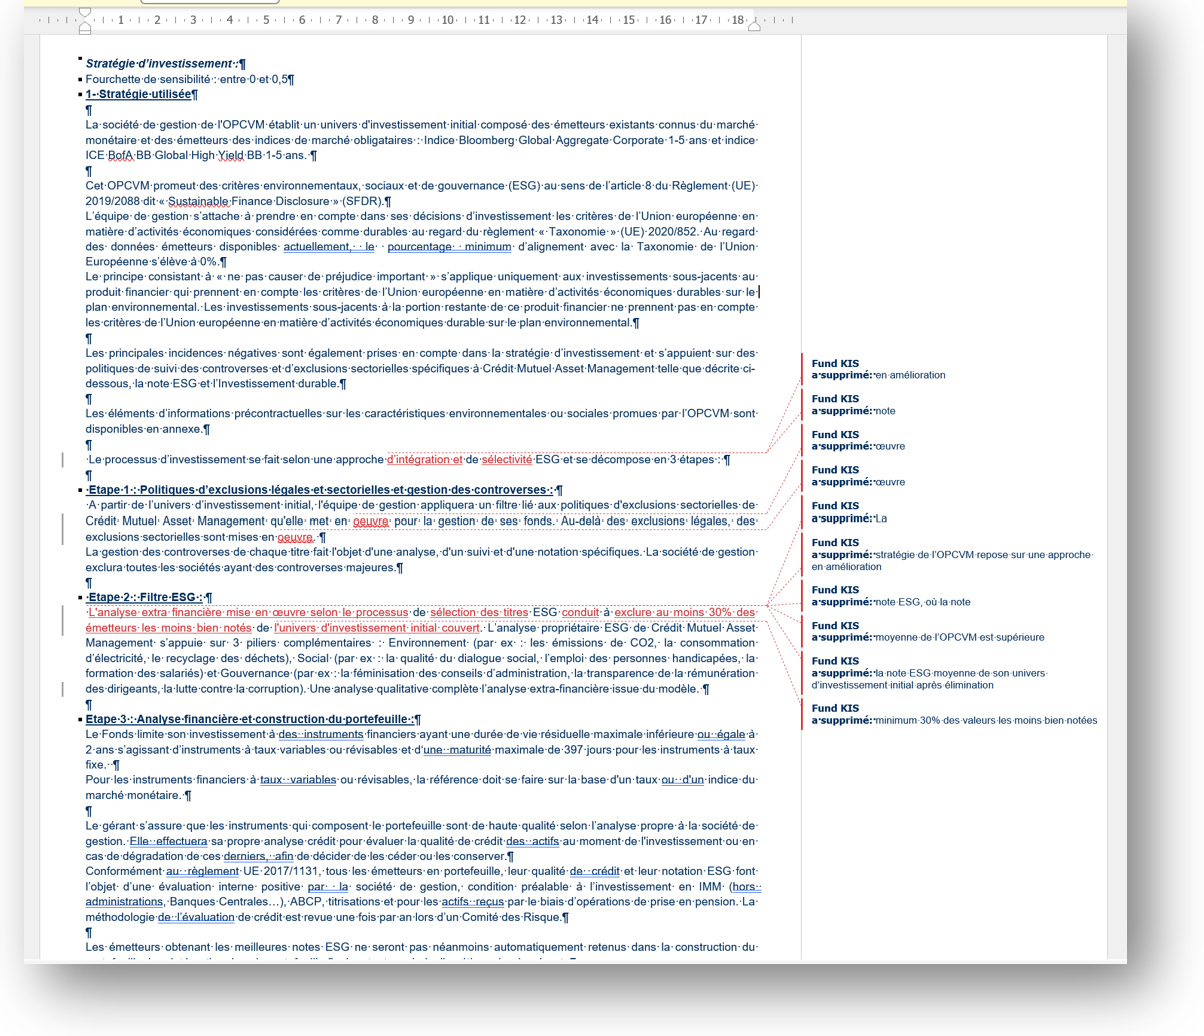1204x1036 pixels.
Task: Select the first line indent marker on ruler
Action: tap(85, 13)
